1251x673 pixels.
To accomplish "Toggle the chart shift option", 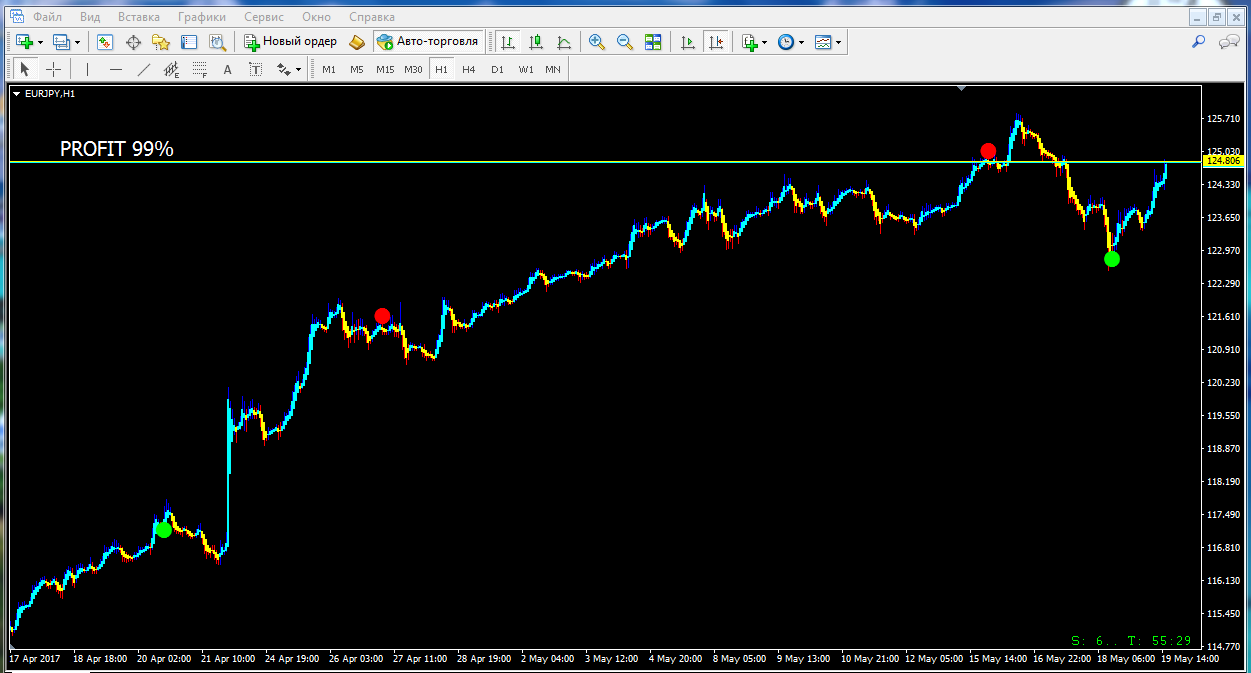I will click(x=716, y=42).
